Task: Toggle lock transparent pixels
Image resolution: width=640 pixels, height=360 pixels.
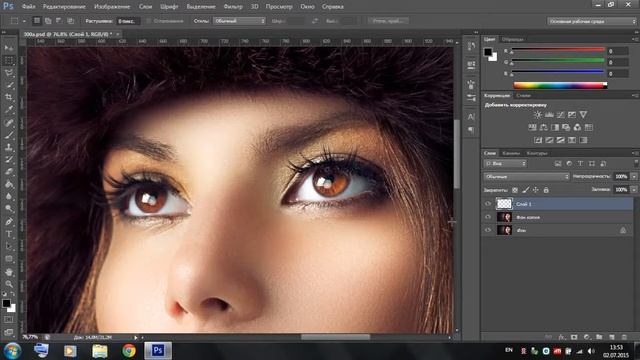Action: click(x=515, y=190)
